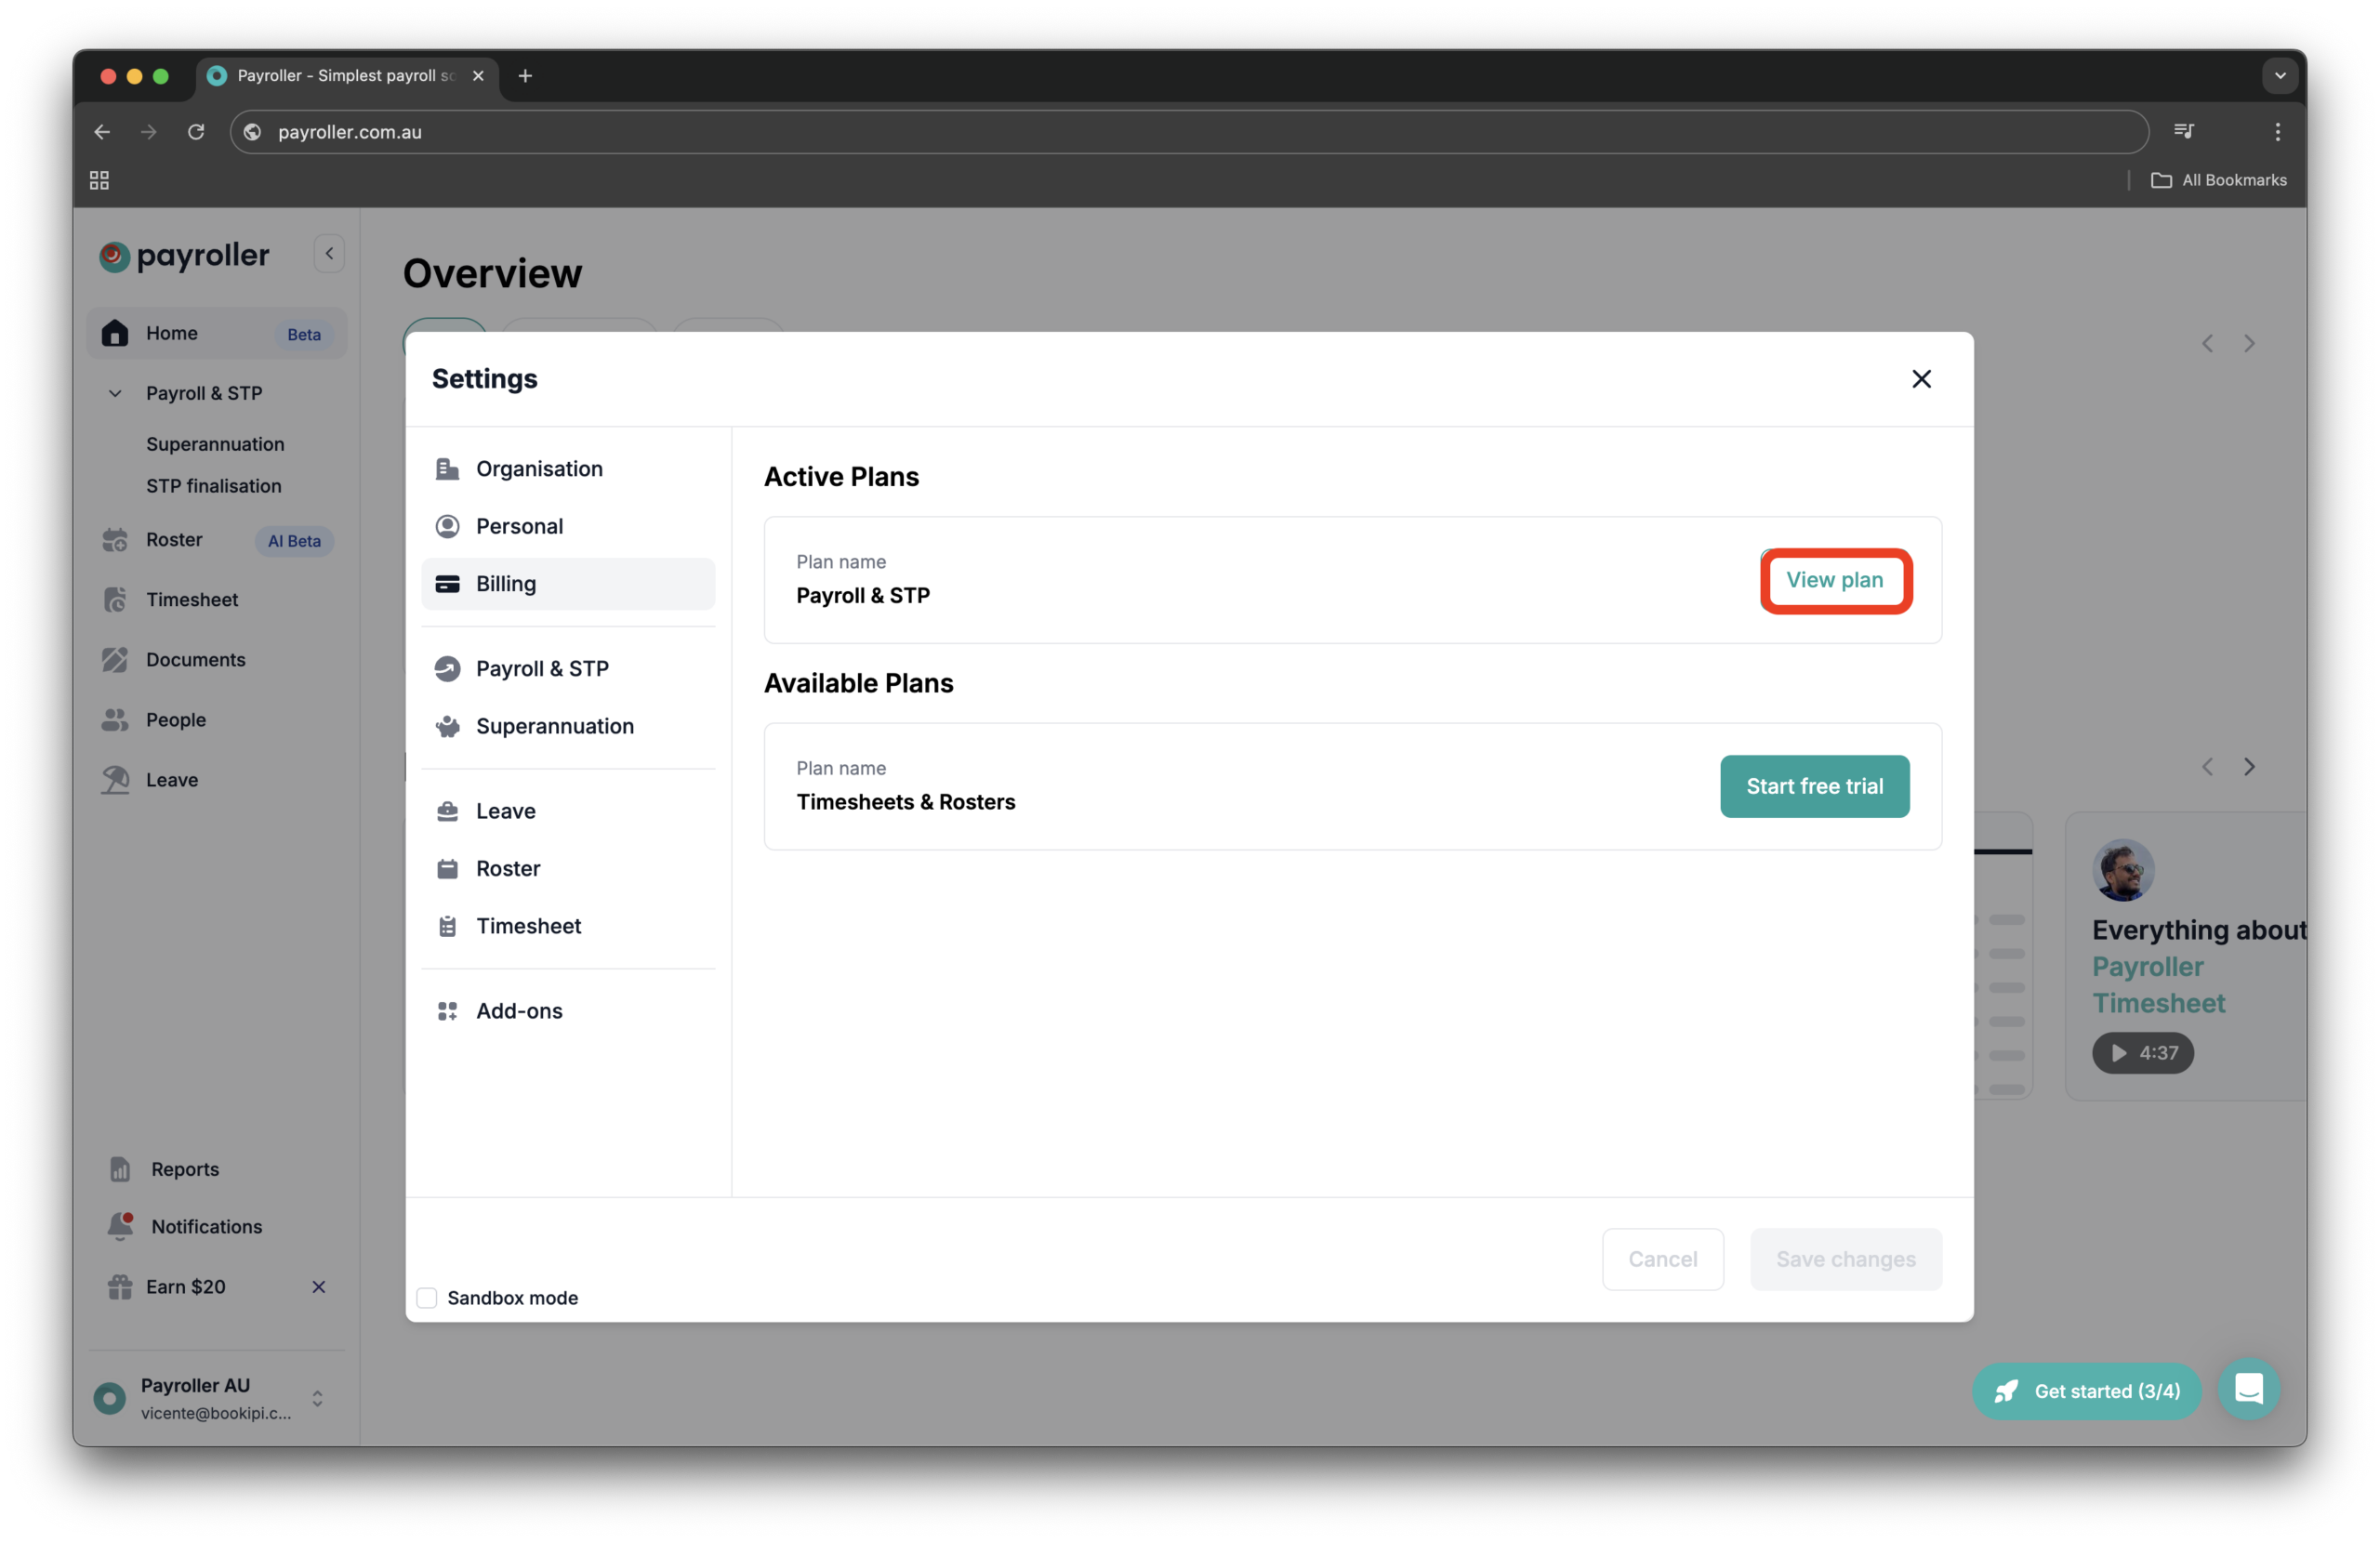Open the Reports section

point(184,1168)
